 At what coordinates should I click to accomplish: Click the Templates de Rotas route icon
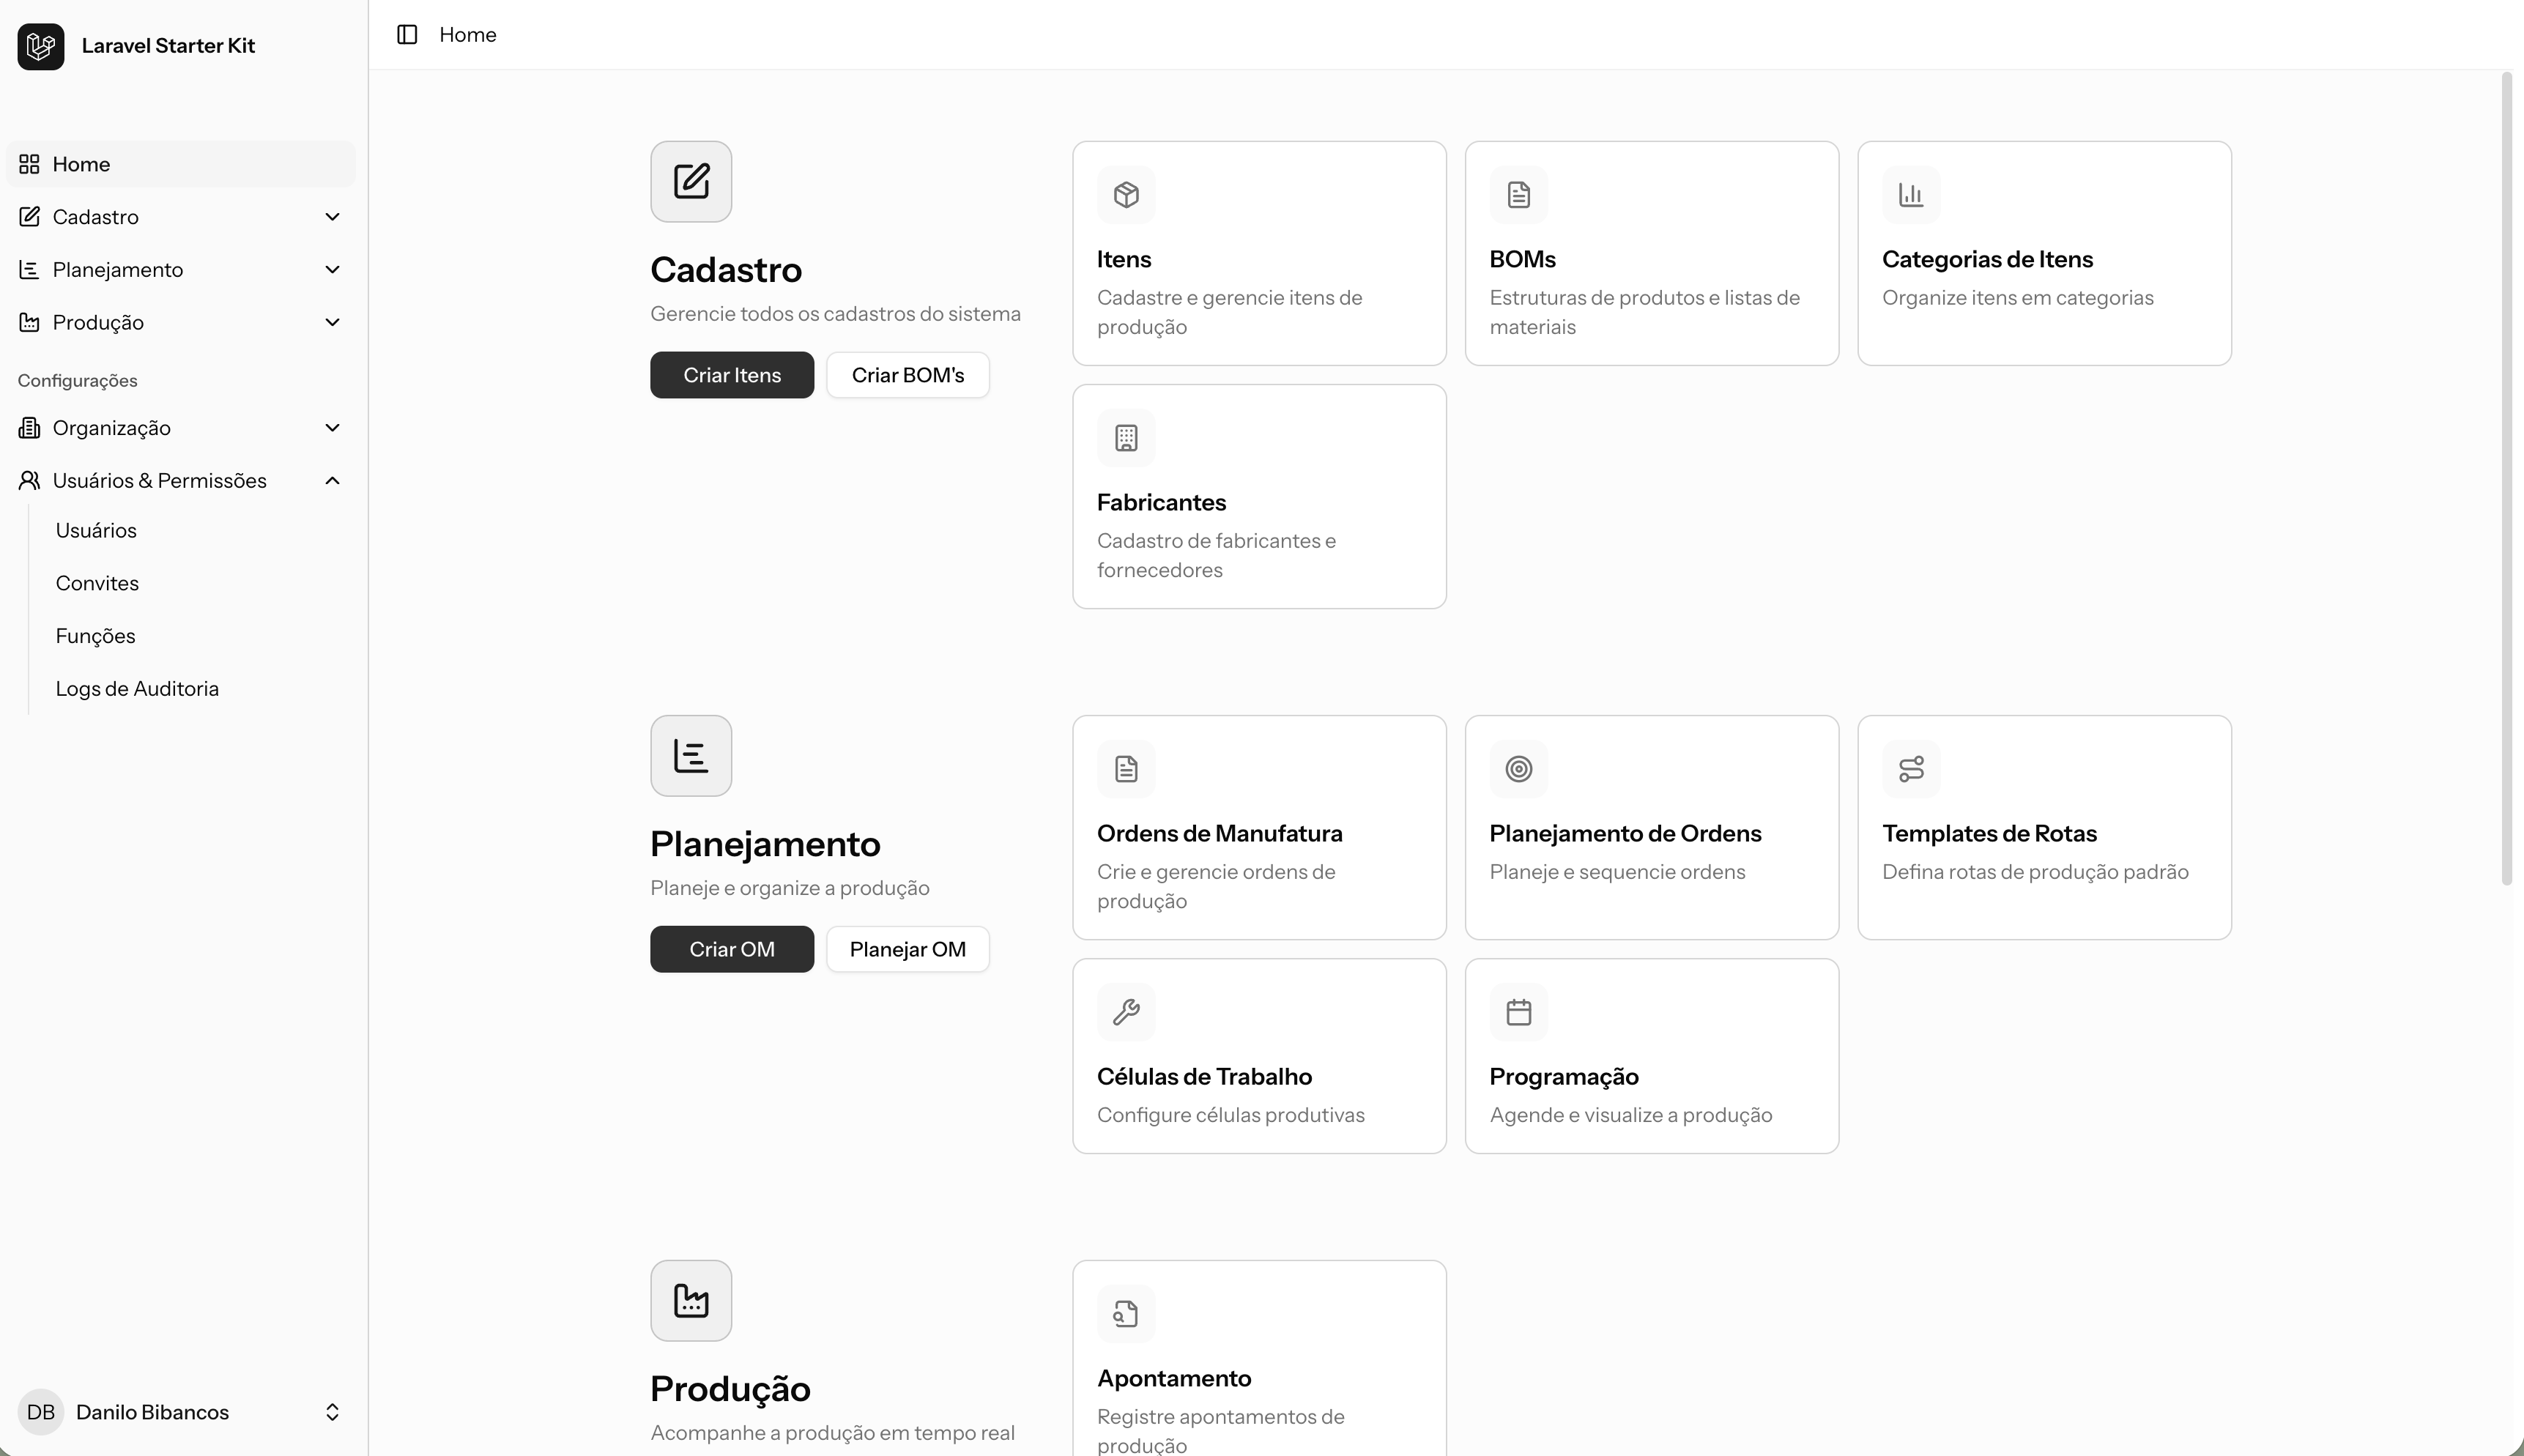[x=1911, y=769]
